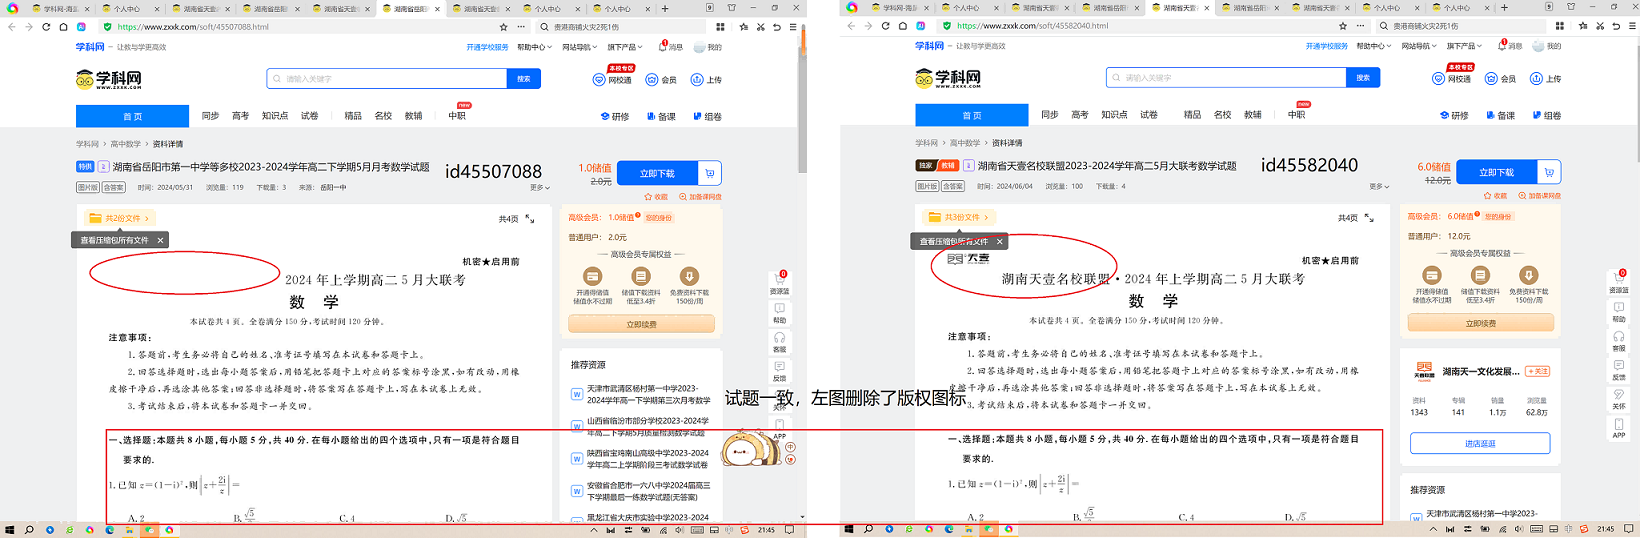The height and width of the screenshot is (538, 1640).
Task: Reload the page in the left browser window
Action: click(x=46, y=27)
